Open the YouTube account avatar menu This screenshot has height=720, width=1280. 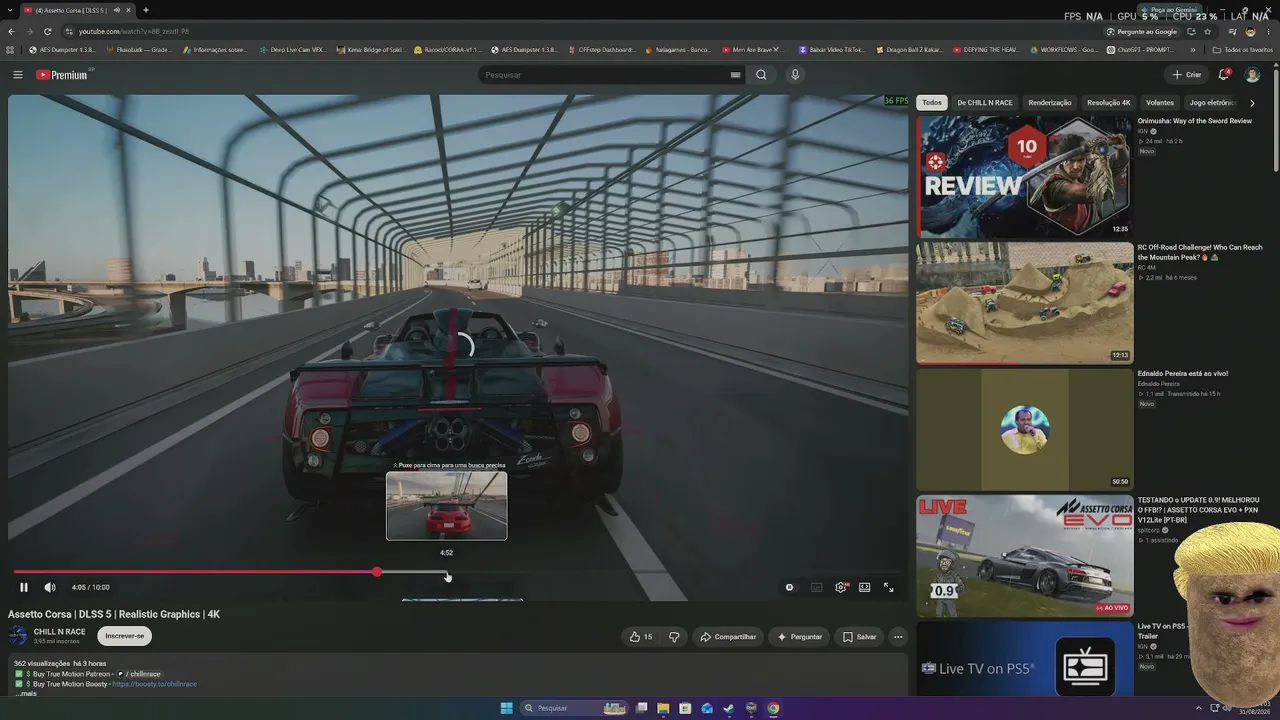coord(1252,75)
